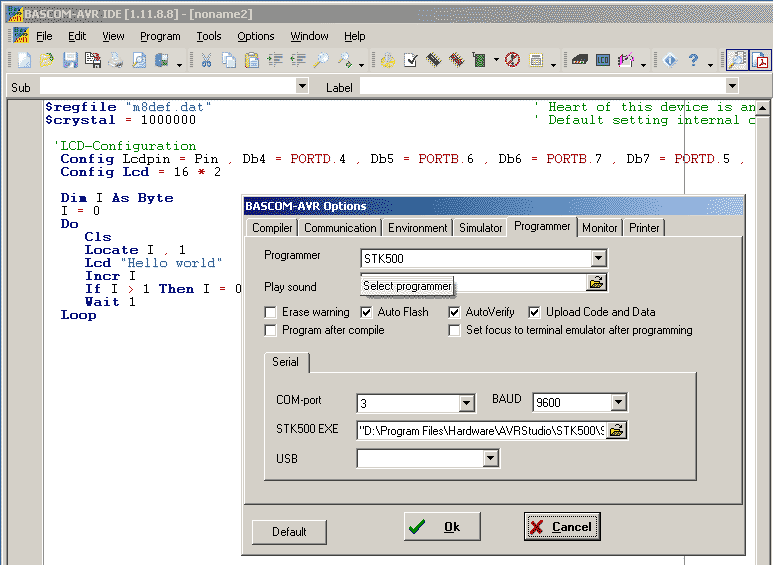
Task: Browse for the STK500 EXE file
Action: [x=617, y=431]
